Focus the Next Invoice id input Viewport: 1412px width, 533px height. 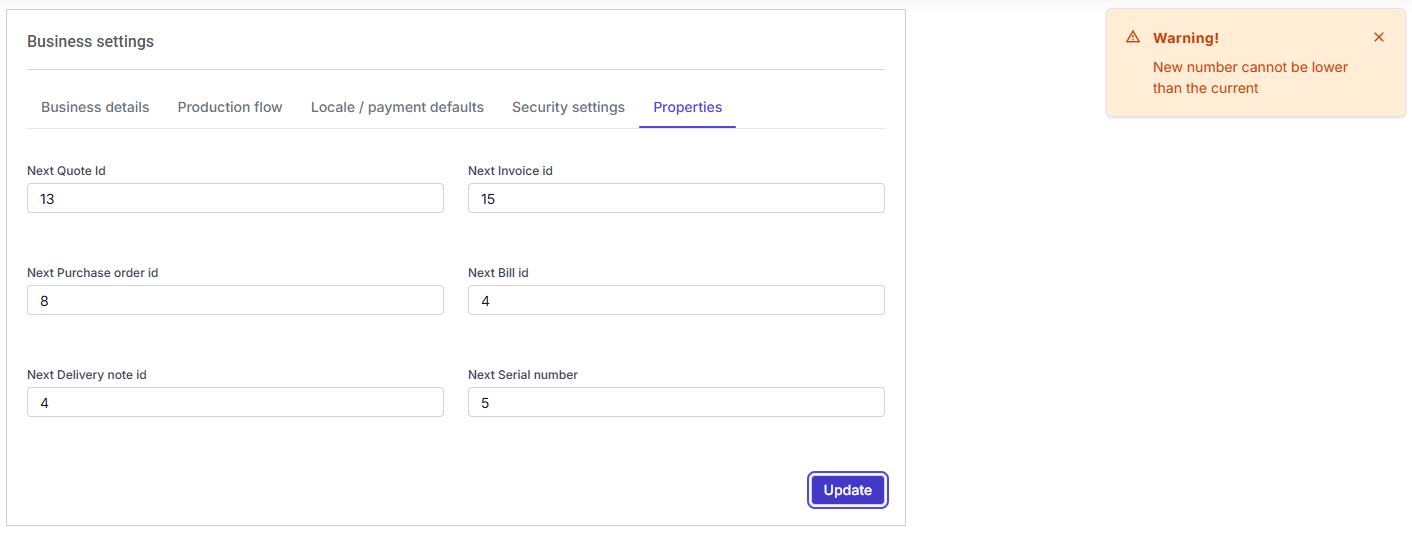[676, 198]
